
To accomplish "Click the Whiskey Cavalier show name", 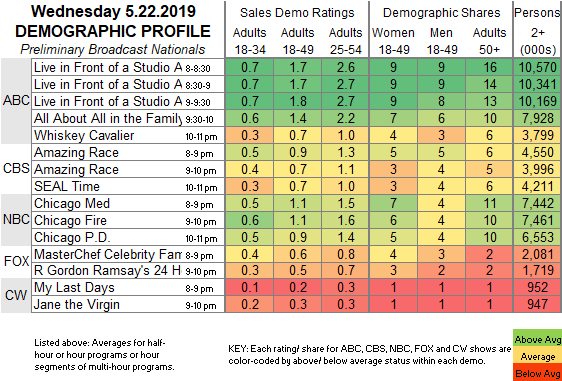I will [x=84, y=135].
